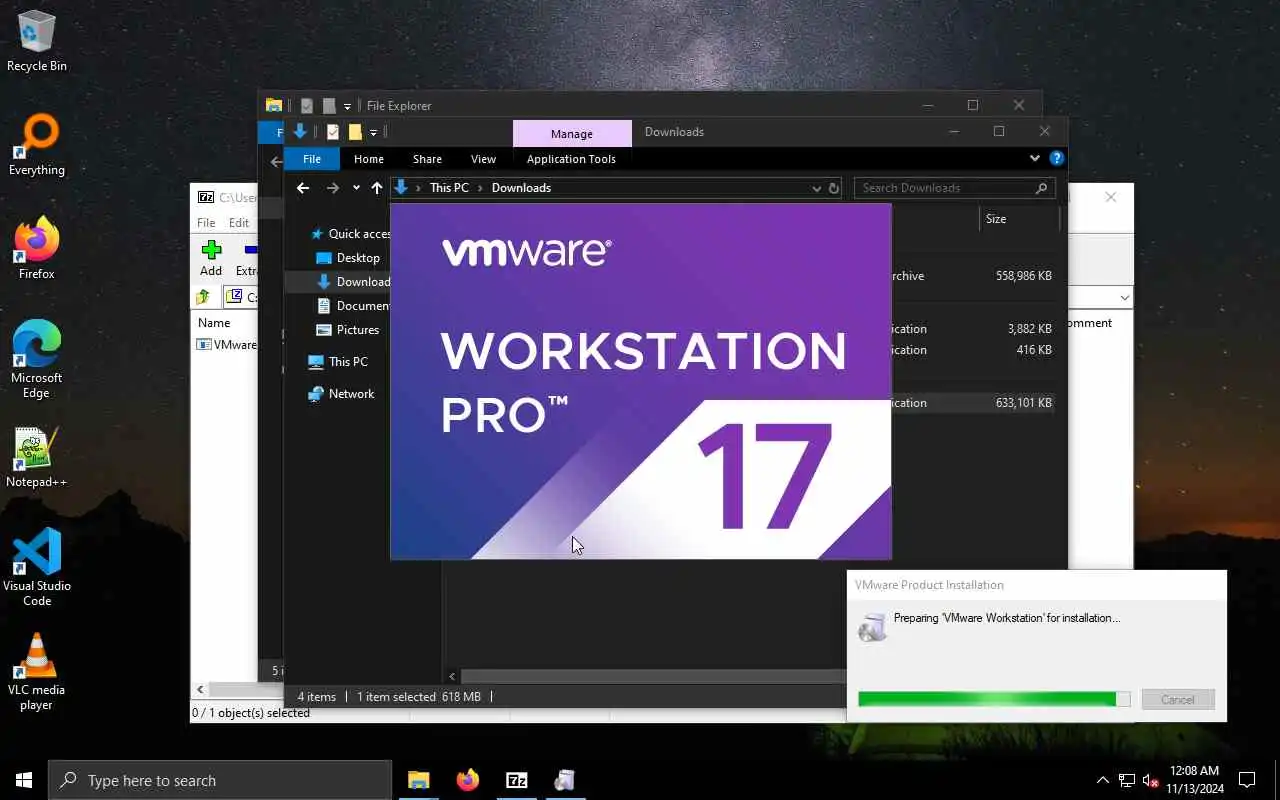Viewport: 1280px width, 800px height.
Task: Open the File tab in Downloads window
Action: tap(312, 159)
